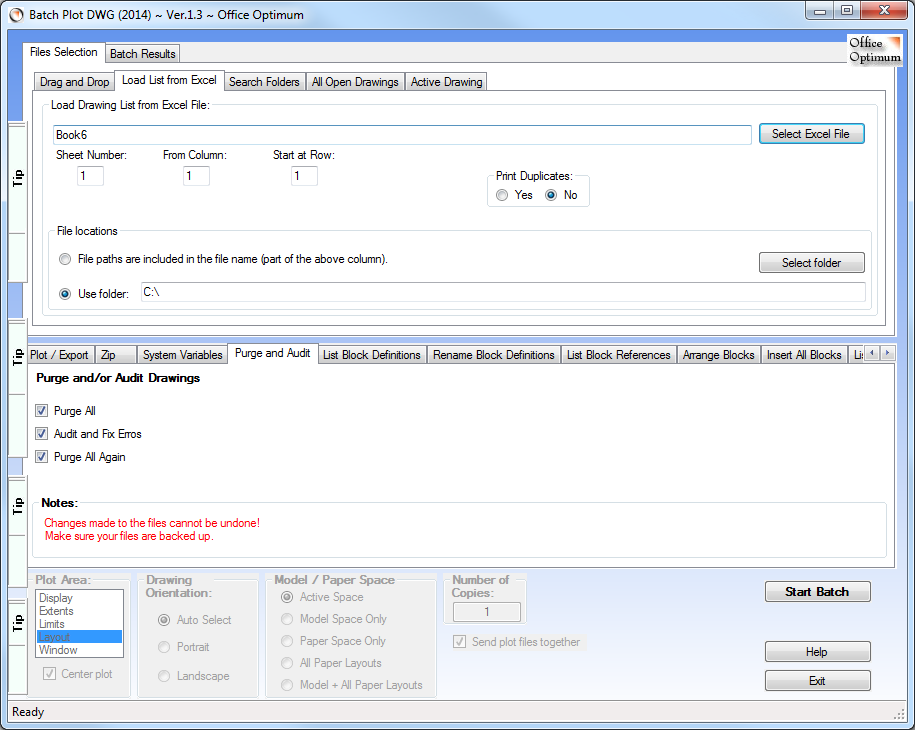Select the Purge and Audit tab
The width and height of the screenshot is (915, 730).
point(273,353)
